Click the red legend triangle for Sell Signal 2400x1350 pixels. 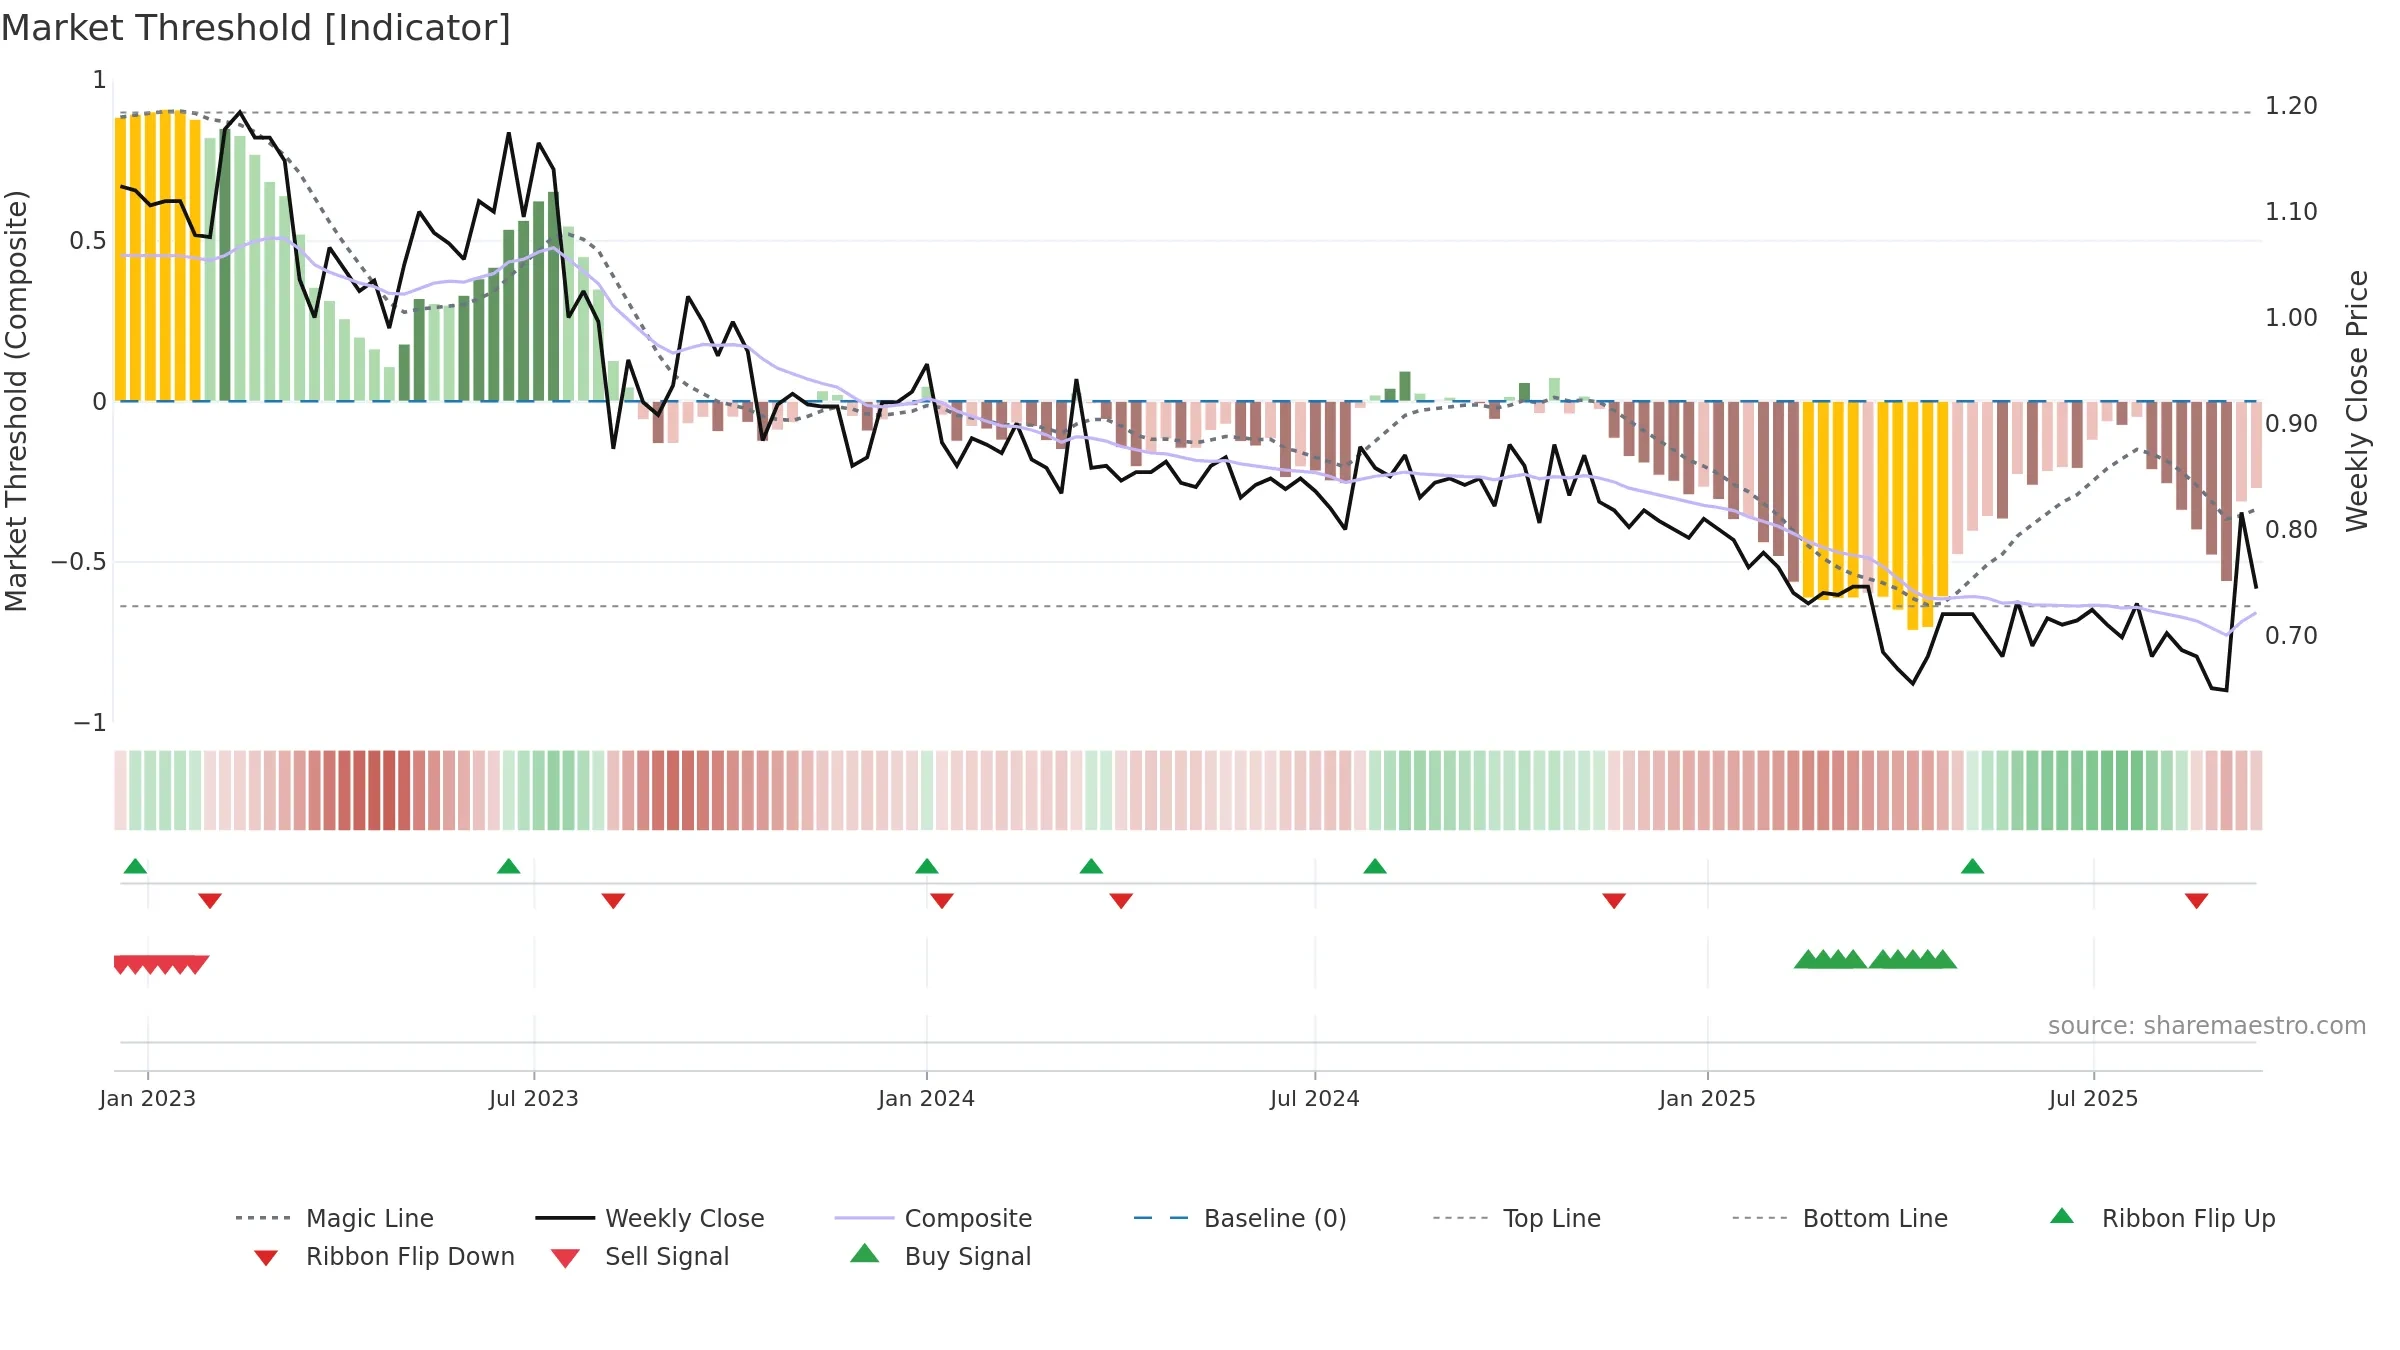[565, 1258]
